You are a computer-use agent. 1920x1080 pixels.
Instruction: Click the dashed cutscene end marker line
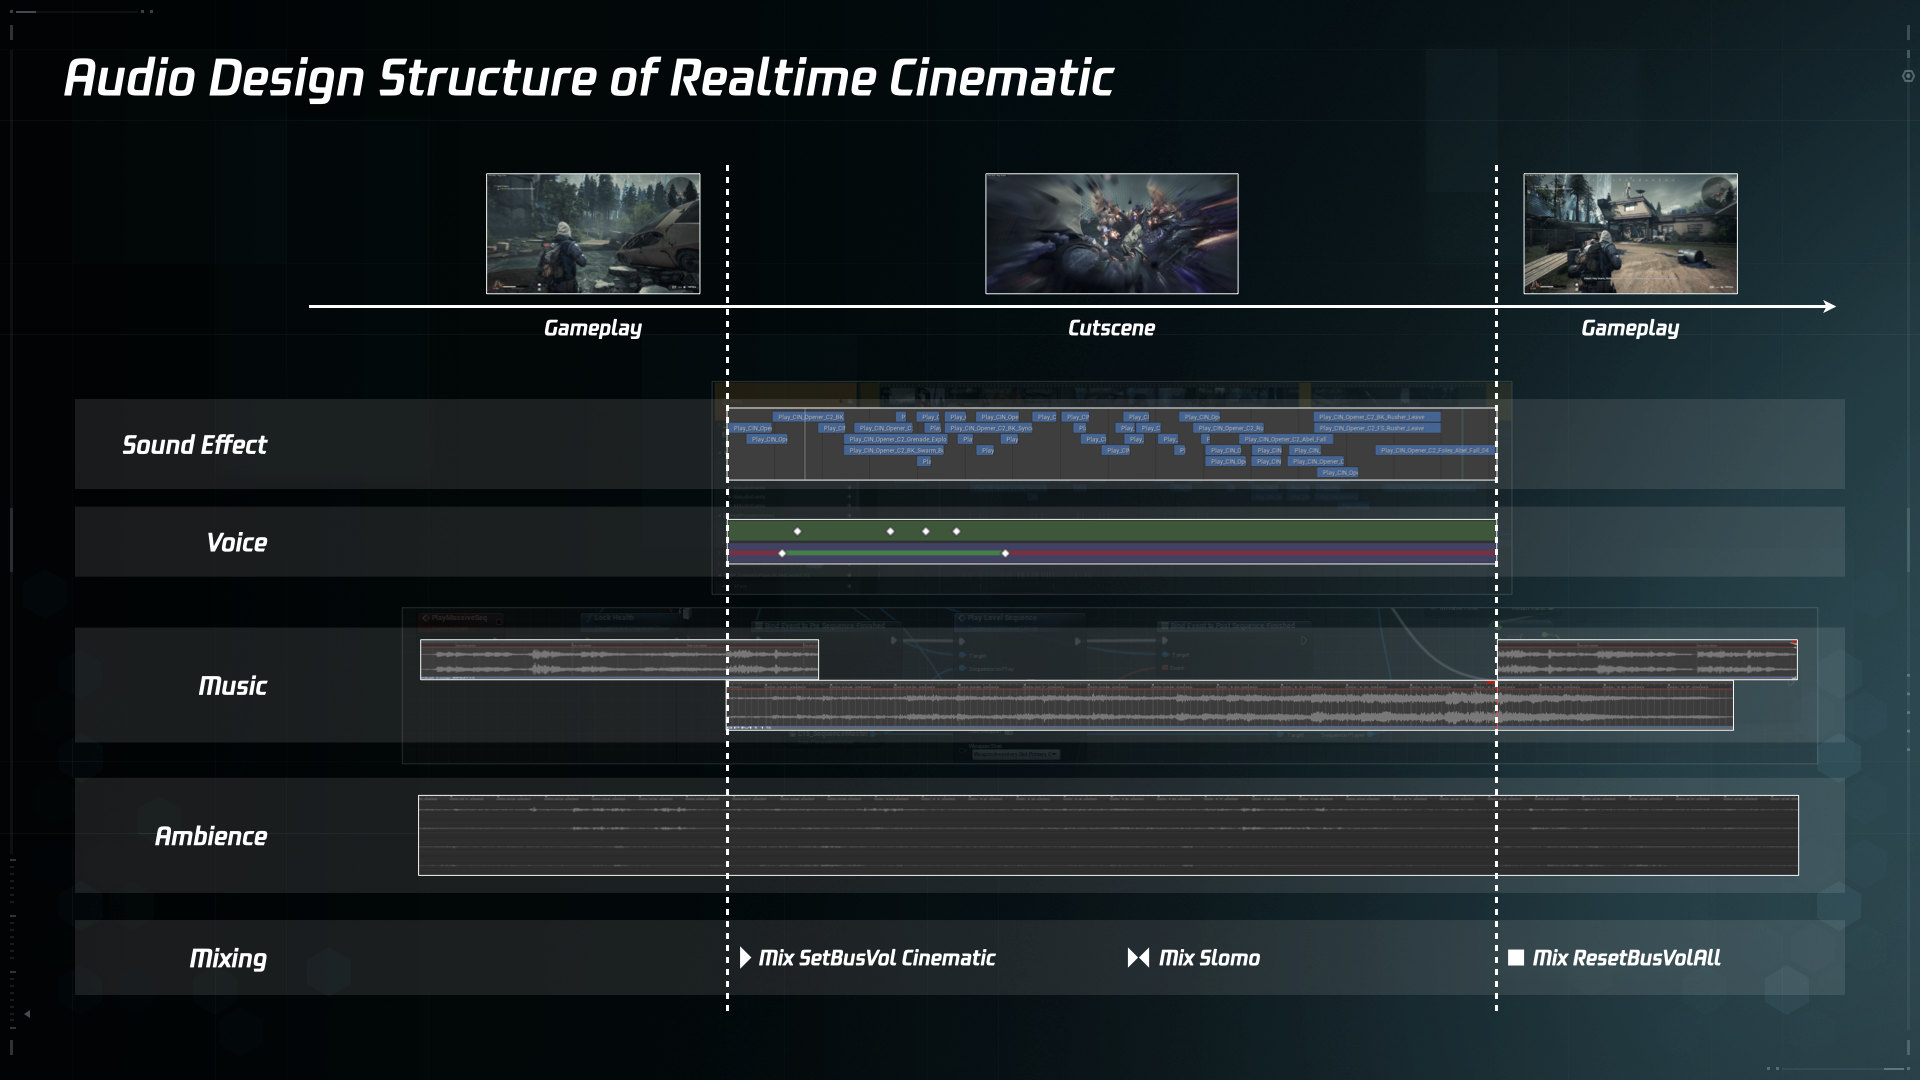tap(1496, 588)
